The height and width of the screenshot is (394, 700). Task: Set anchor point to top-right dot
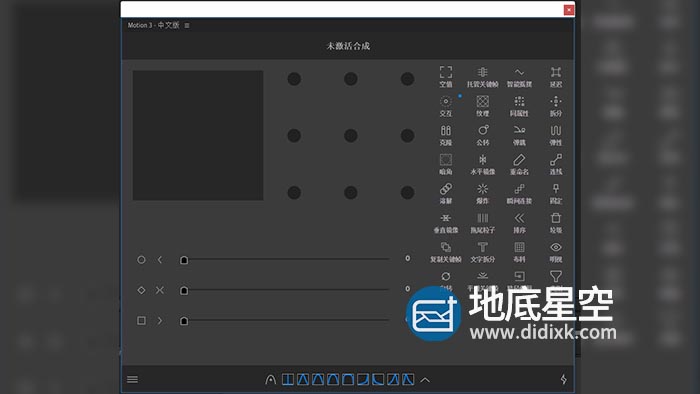pos(407,79)
